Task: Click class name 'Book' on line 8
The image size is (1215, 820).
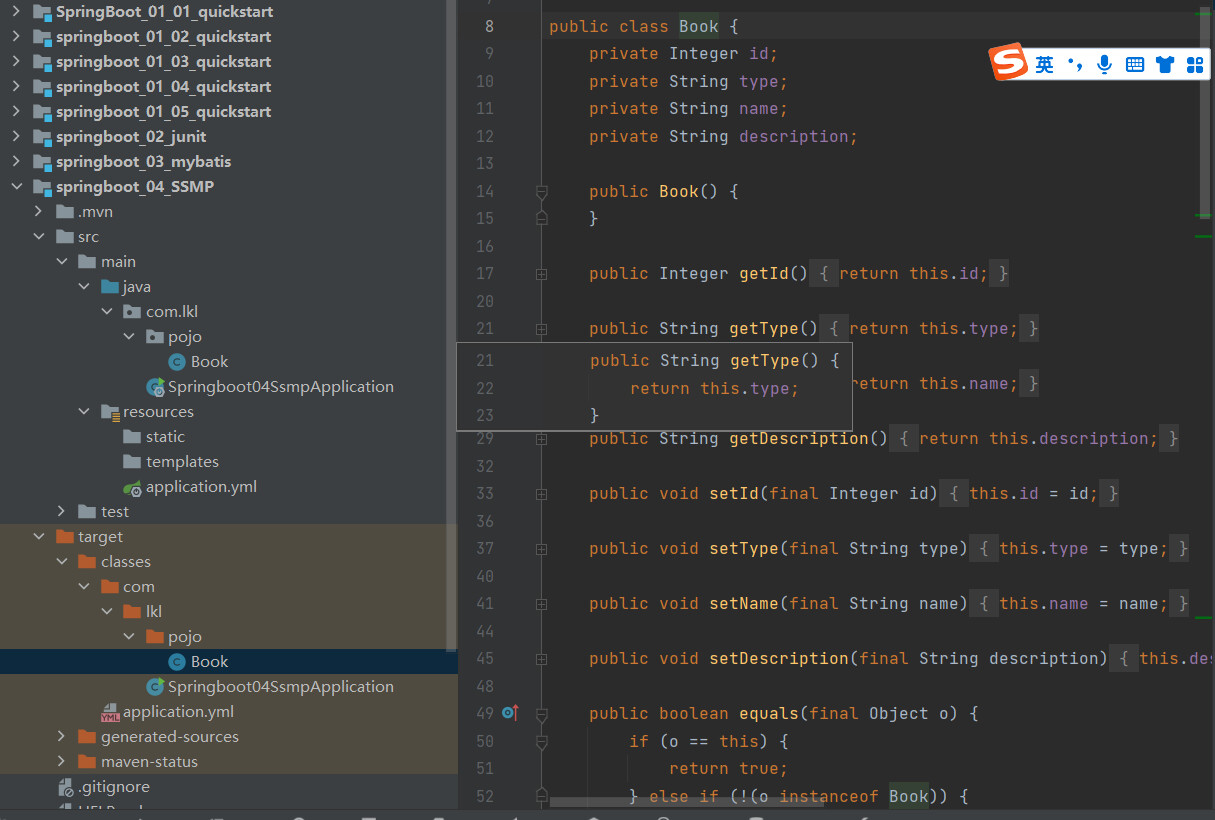Action: click(x=699, y=26)
